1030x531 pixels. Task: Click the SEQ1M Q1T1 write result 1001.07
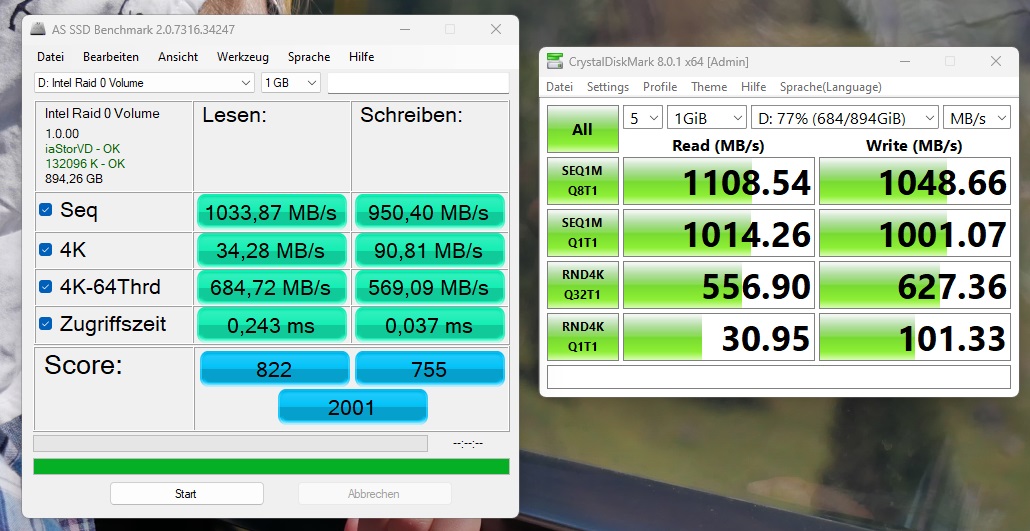pyautogui.click(x=914, y=233)
